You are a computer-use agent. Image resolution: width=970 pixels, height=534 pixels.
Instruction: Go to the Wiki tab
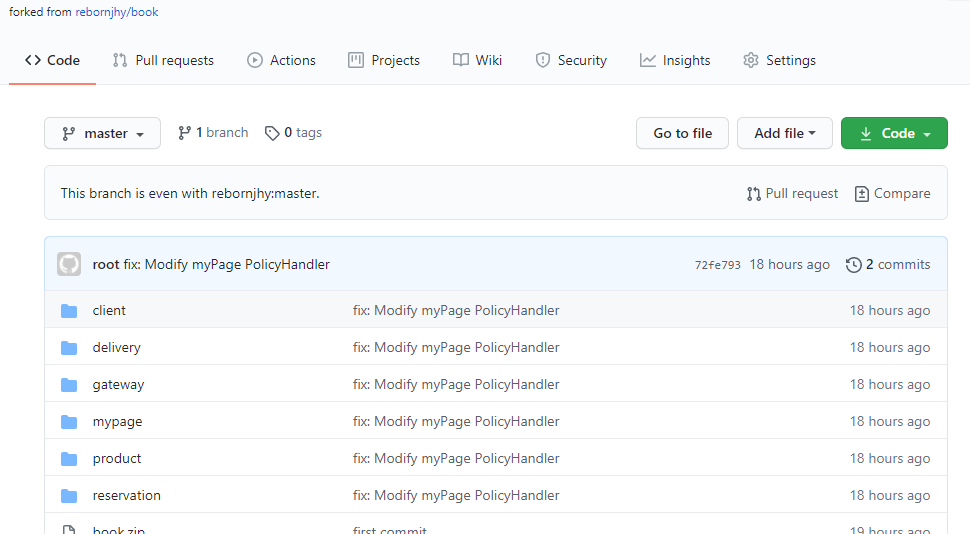click(x=478, y=60)
